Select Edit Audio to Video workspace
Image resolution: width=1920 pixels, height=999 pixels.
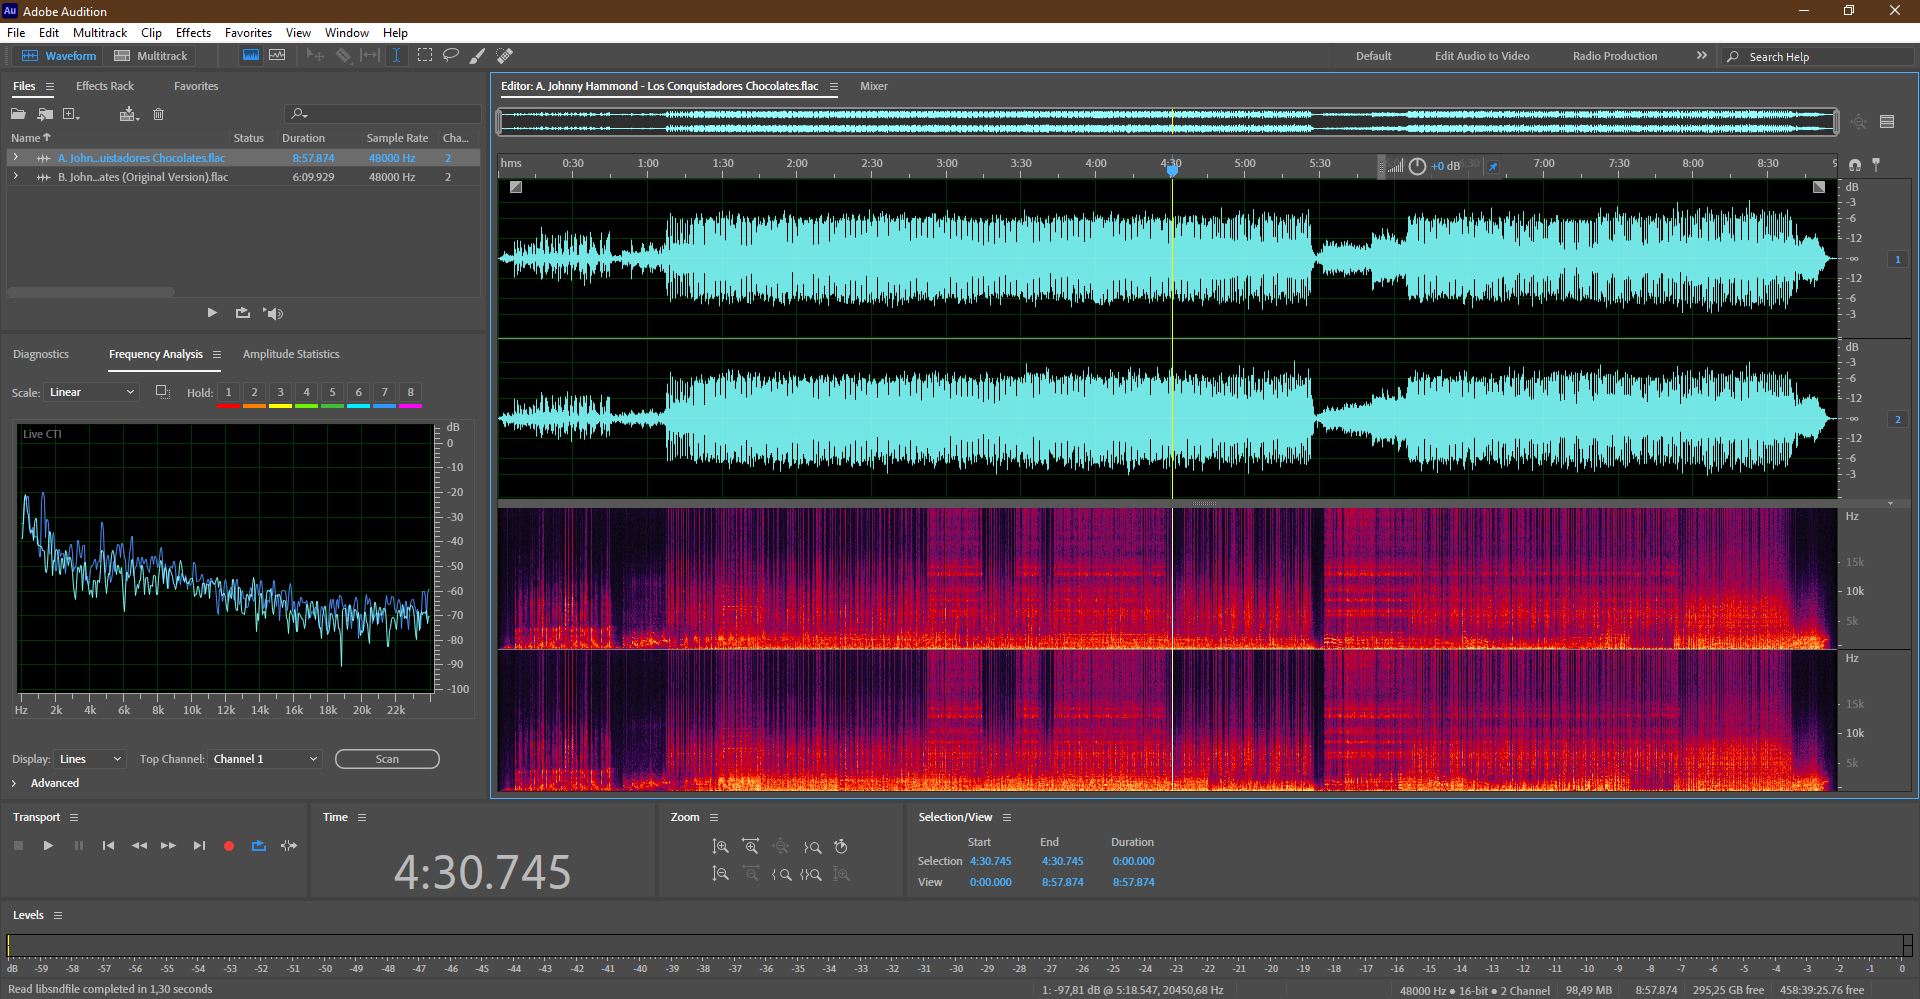coord(1482,56)
